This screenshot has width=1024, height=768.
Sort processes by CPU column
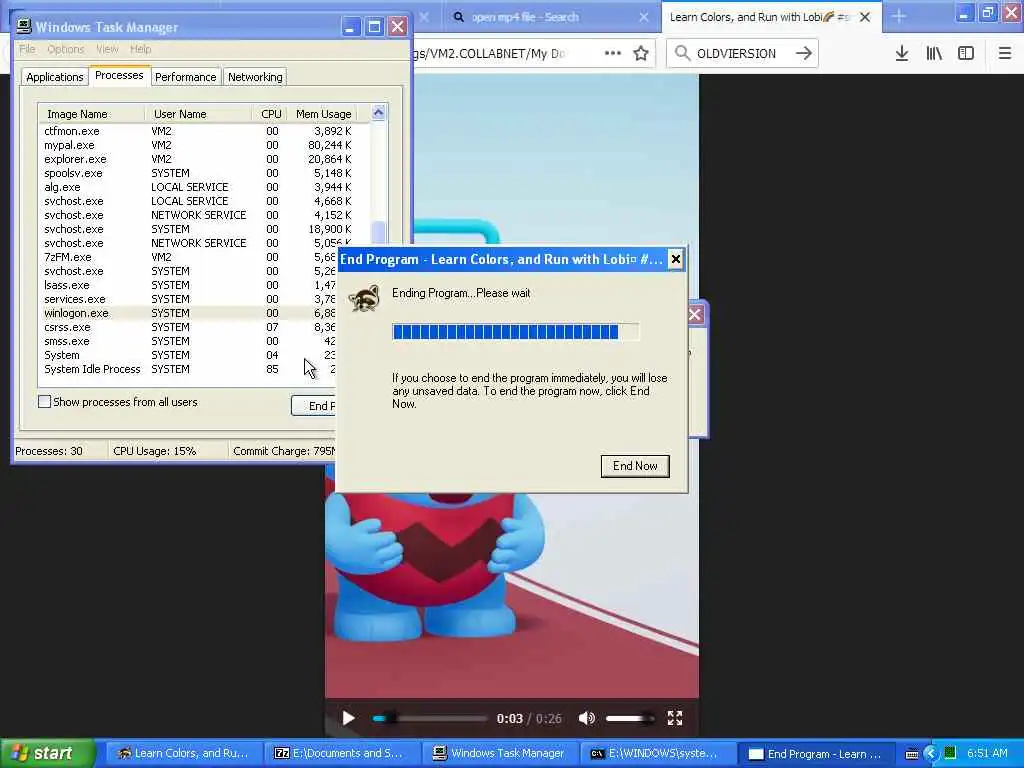[270, 114]
